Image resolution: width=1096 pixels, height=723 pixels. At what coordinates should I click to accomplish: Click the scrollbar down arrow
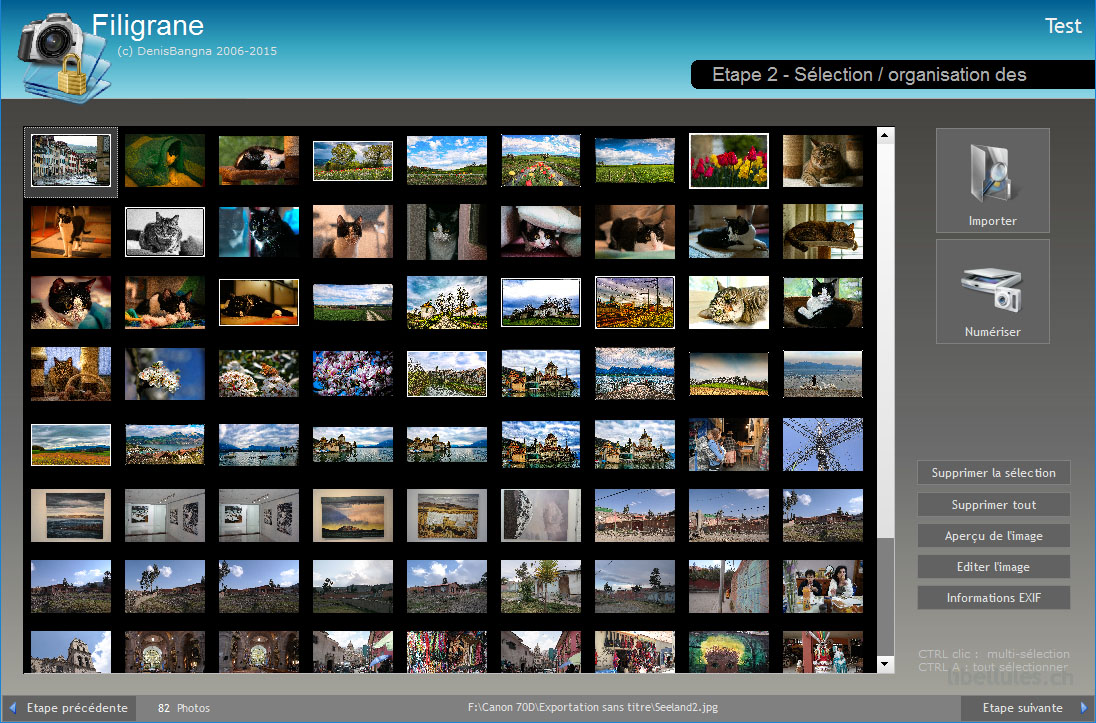885,664
